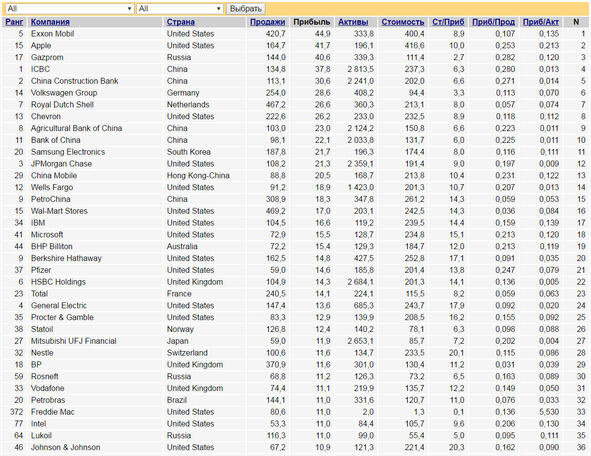
Task: Click the Freddie Mac row
Action: tap(296, 412)
